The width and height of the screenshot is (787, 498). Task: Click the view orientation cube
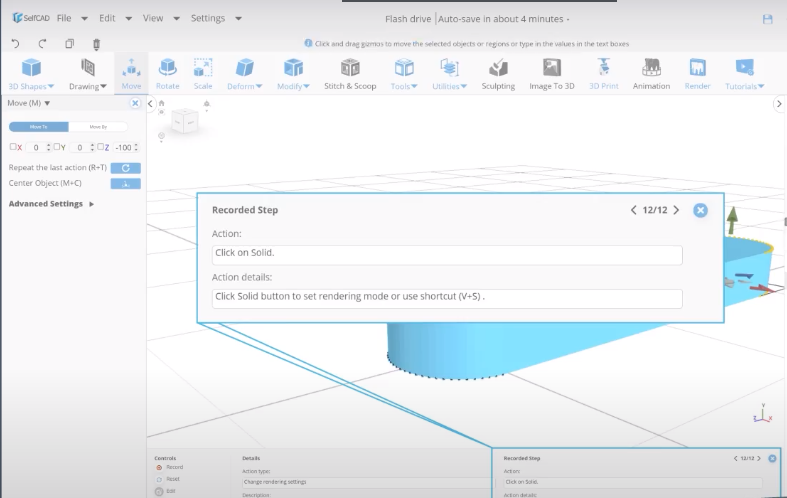184,121
